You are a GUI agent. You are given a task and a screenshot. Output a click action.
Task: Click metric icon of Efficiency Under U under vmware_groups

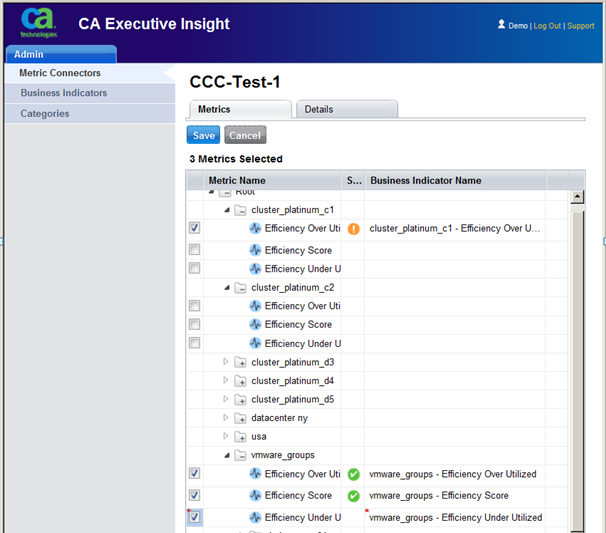click(255, 517)
